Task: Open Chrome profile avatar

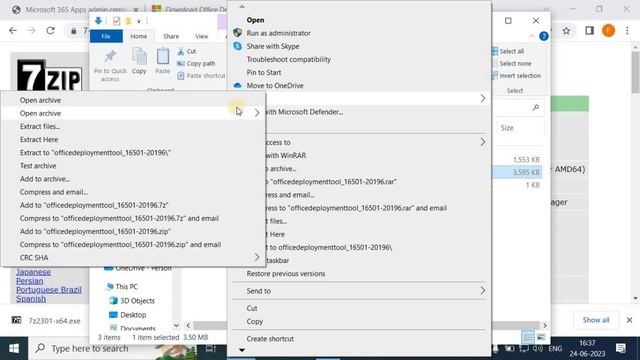Action: click(608, 31)
